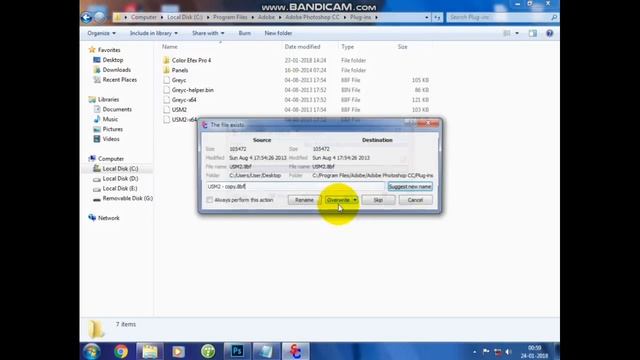
Task: Click Suggest new name button
Action: tap(410, 187)
